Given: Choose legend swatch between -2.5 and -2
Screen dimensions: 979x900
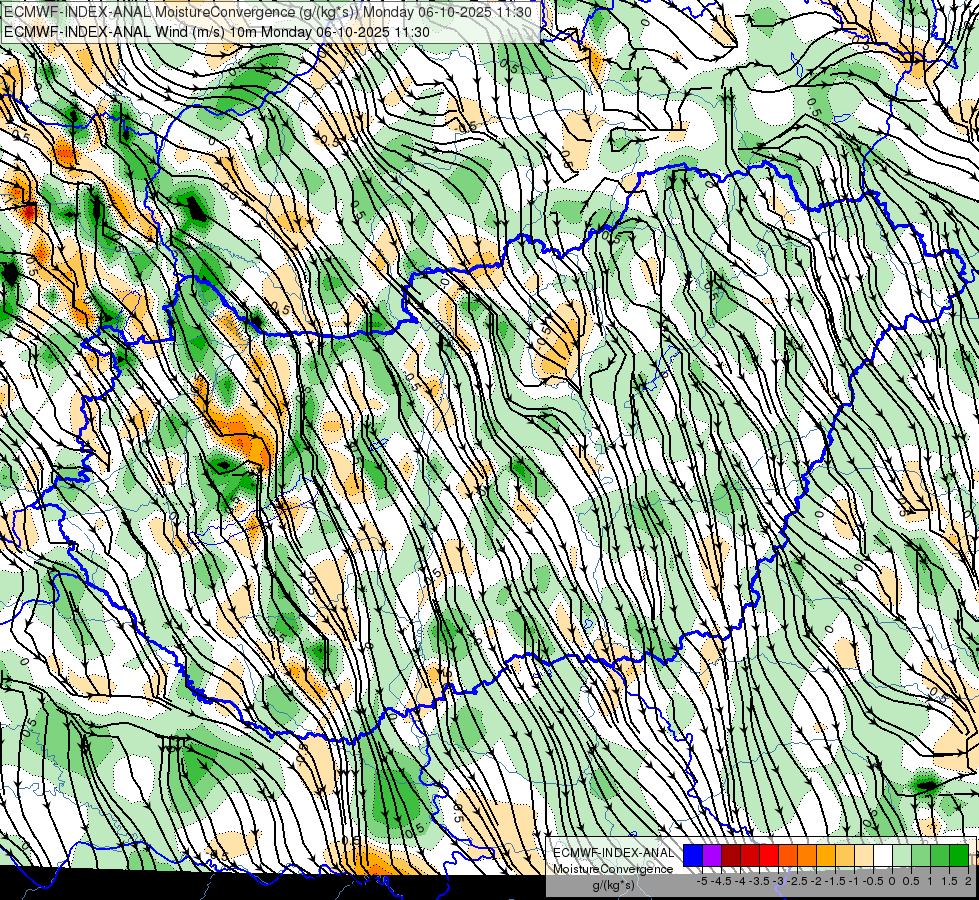Looking at the screenshot, I should click(x=807, y=856).
